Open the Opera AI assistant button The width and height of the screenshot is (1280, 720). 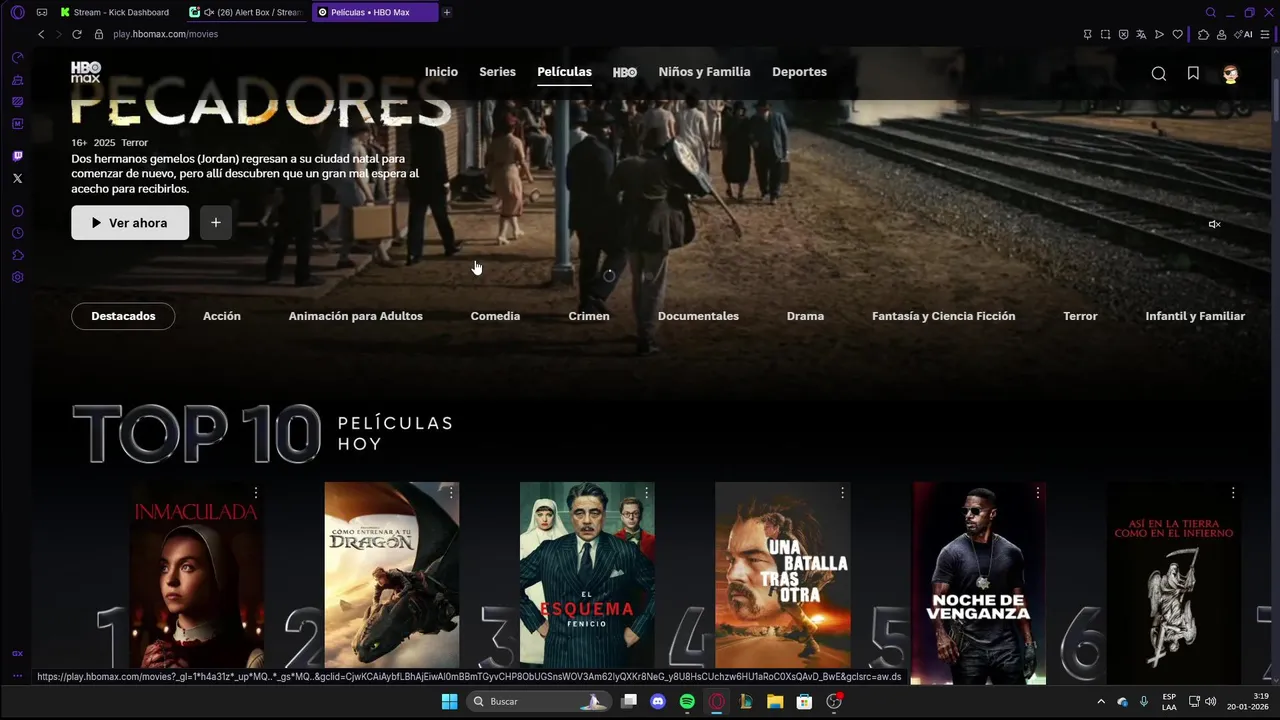1244,34
